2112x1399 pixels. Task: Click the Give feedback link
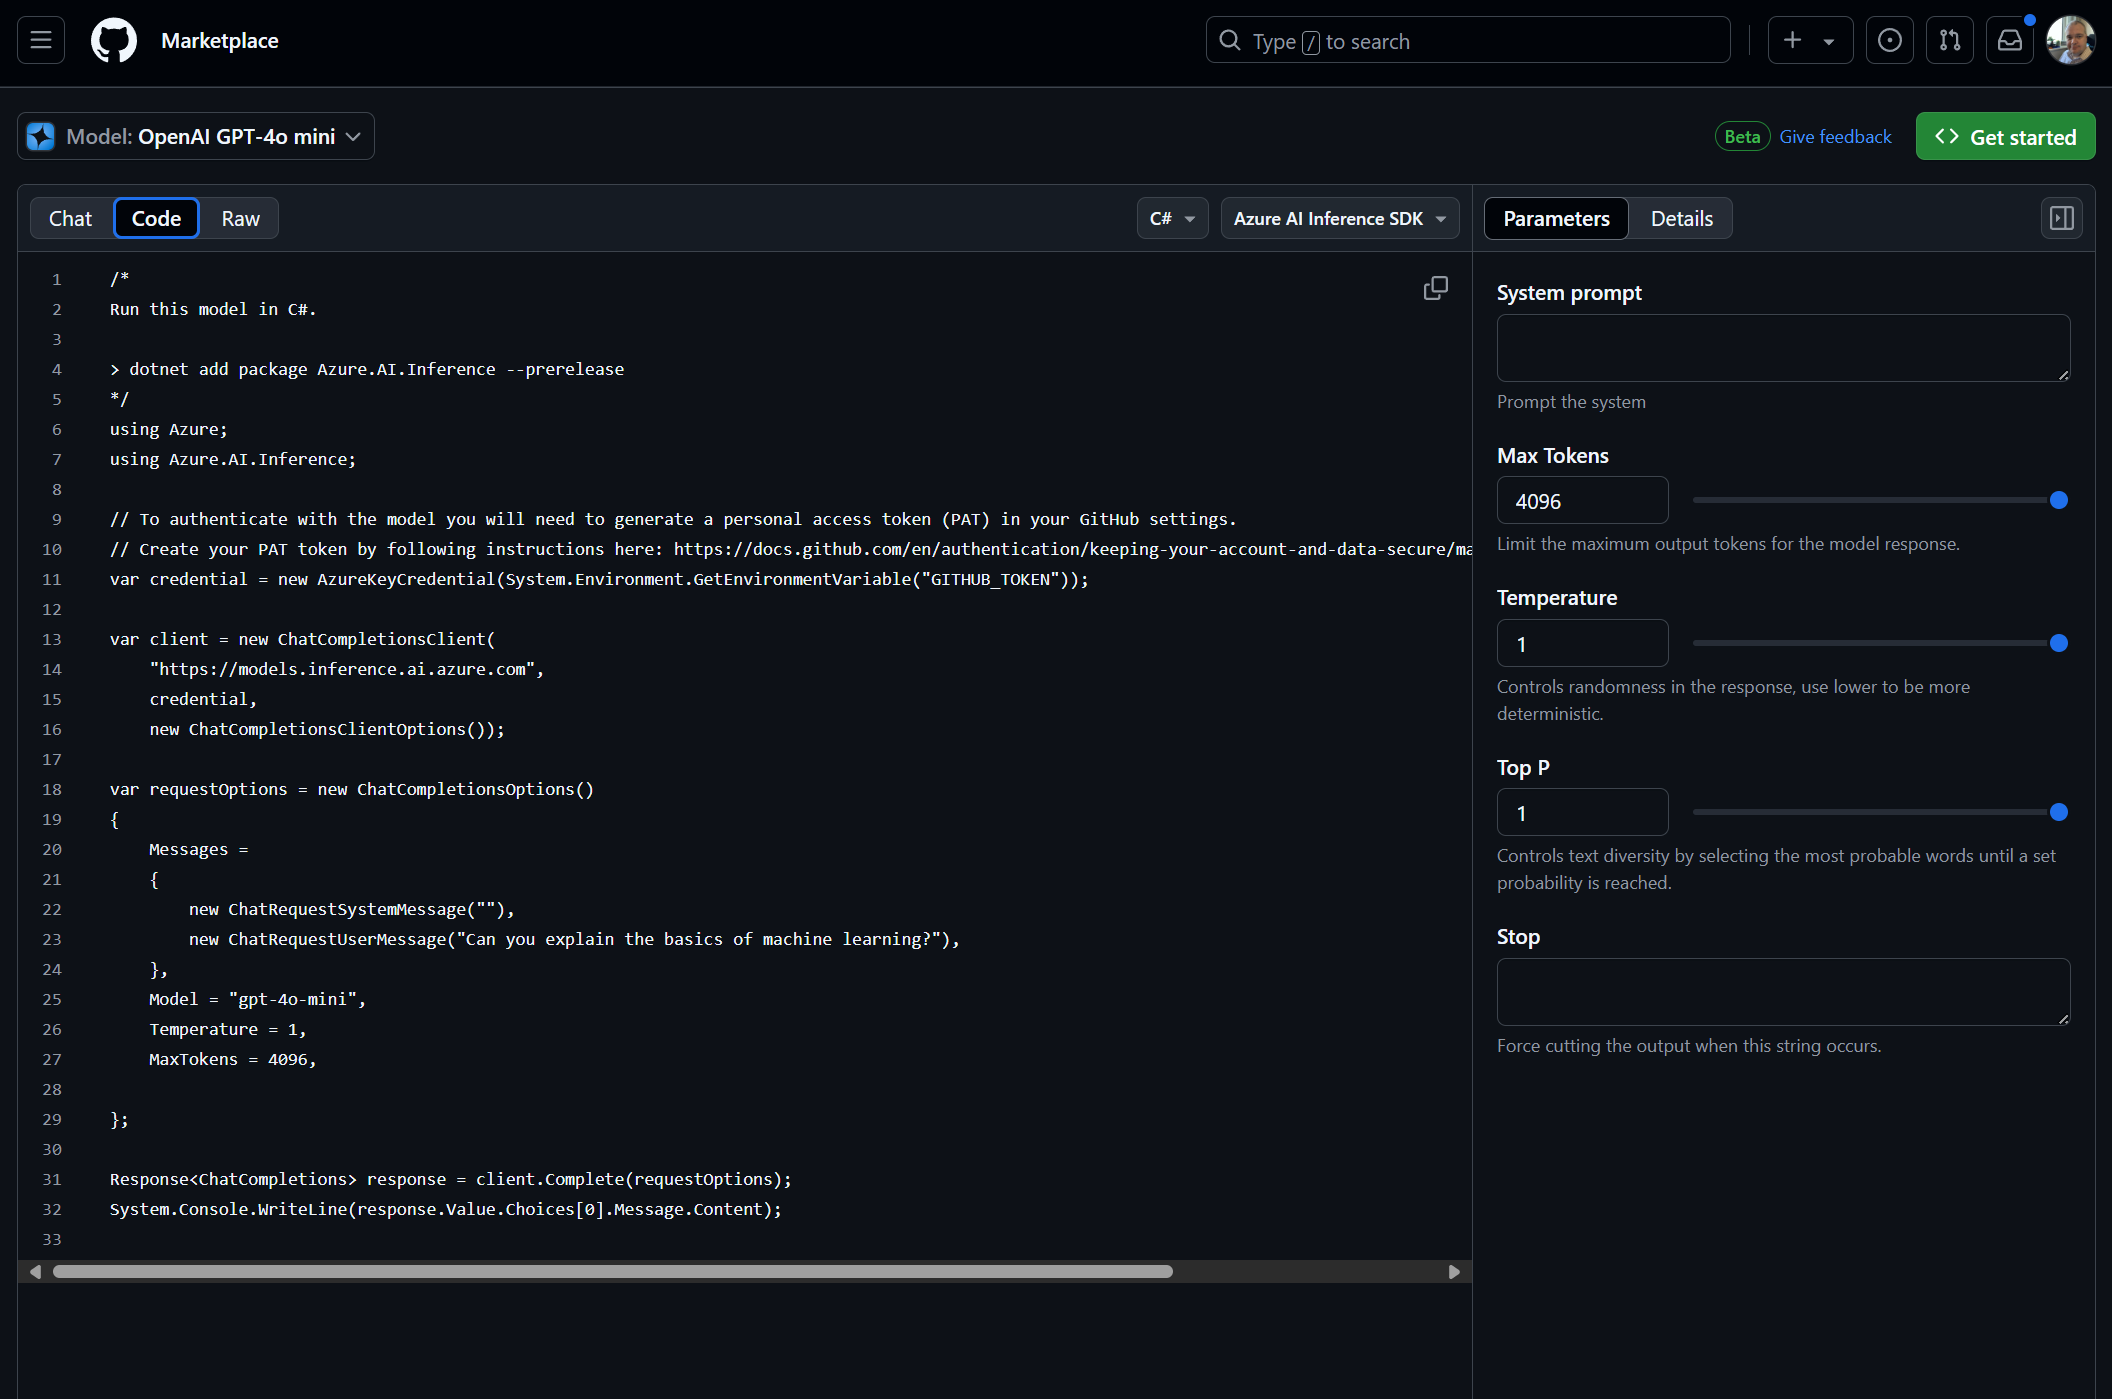1835,137
